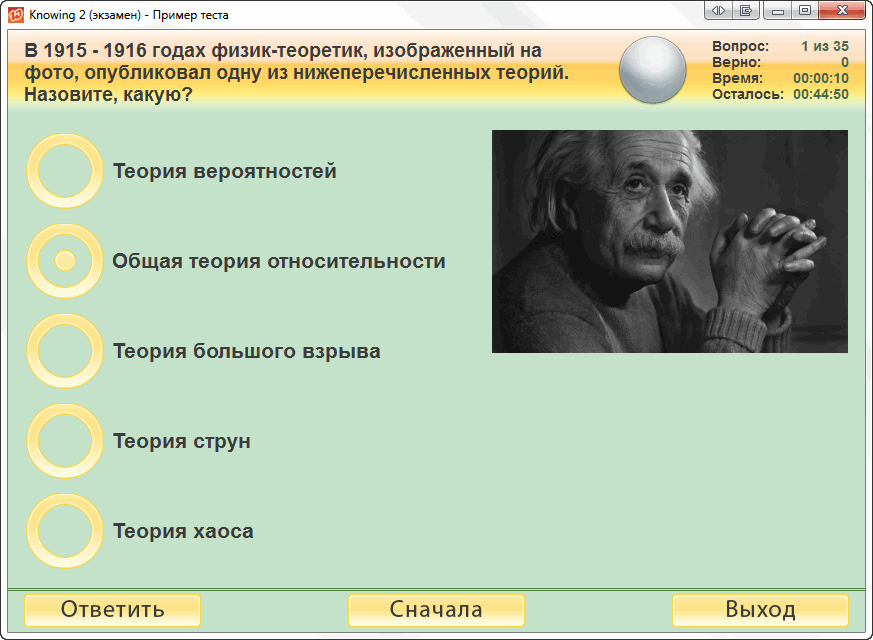Mark the Теория хаоса radio button

[x=65, y=531]
